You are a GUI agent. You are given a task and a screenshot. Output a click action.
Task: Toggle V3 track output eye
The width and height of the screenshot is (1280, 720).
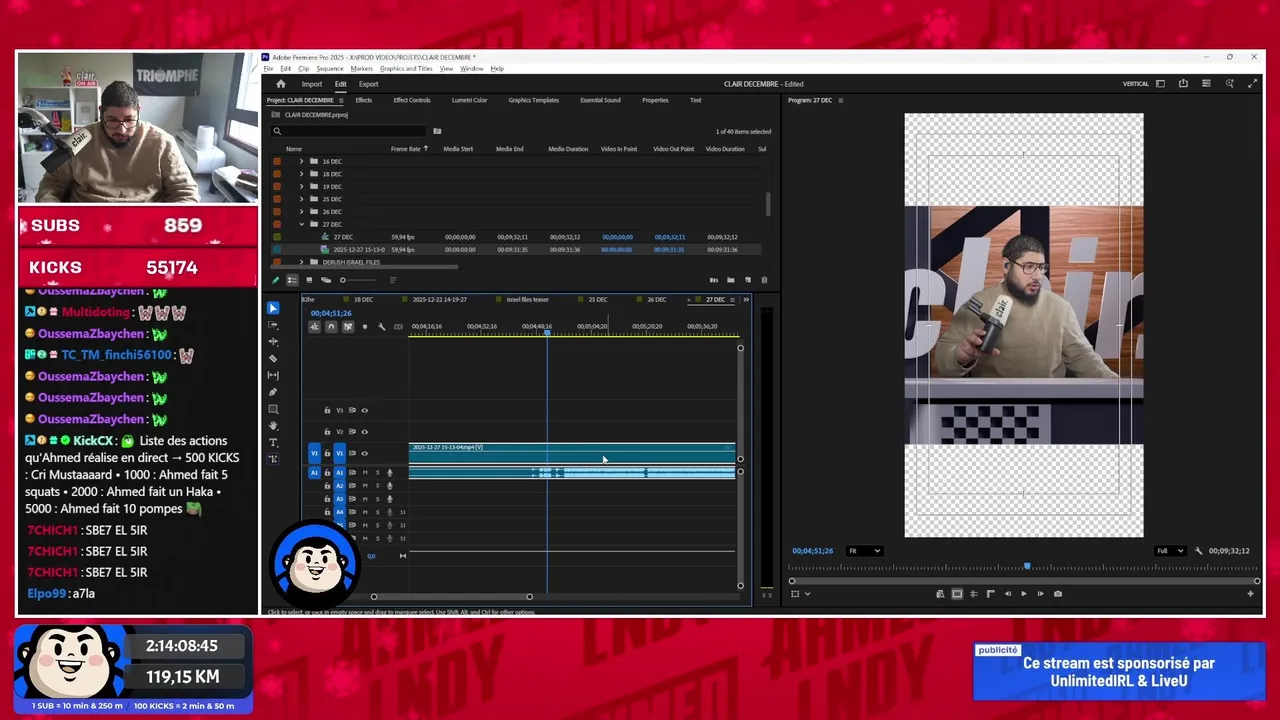[364, 410]
